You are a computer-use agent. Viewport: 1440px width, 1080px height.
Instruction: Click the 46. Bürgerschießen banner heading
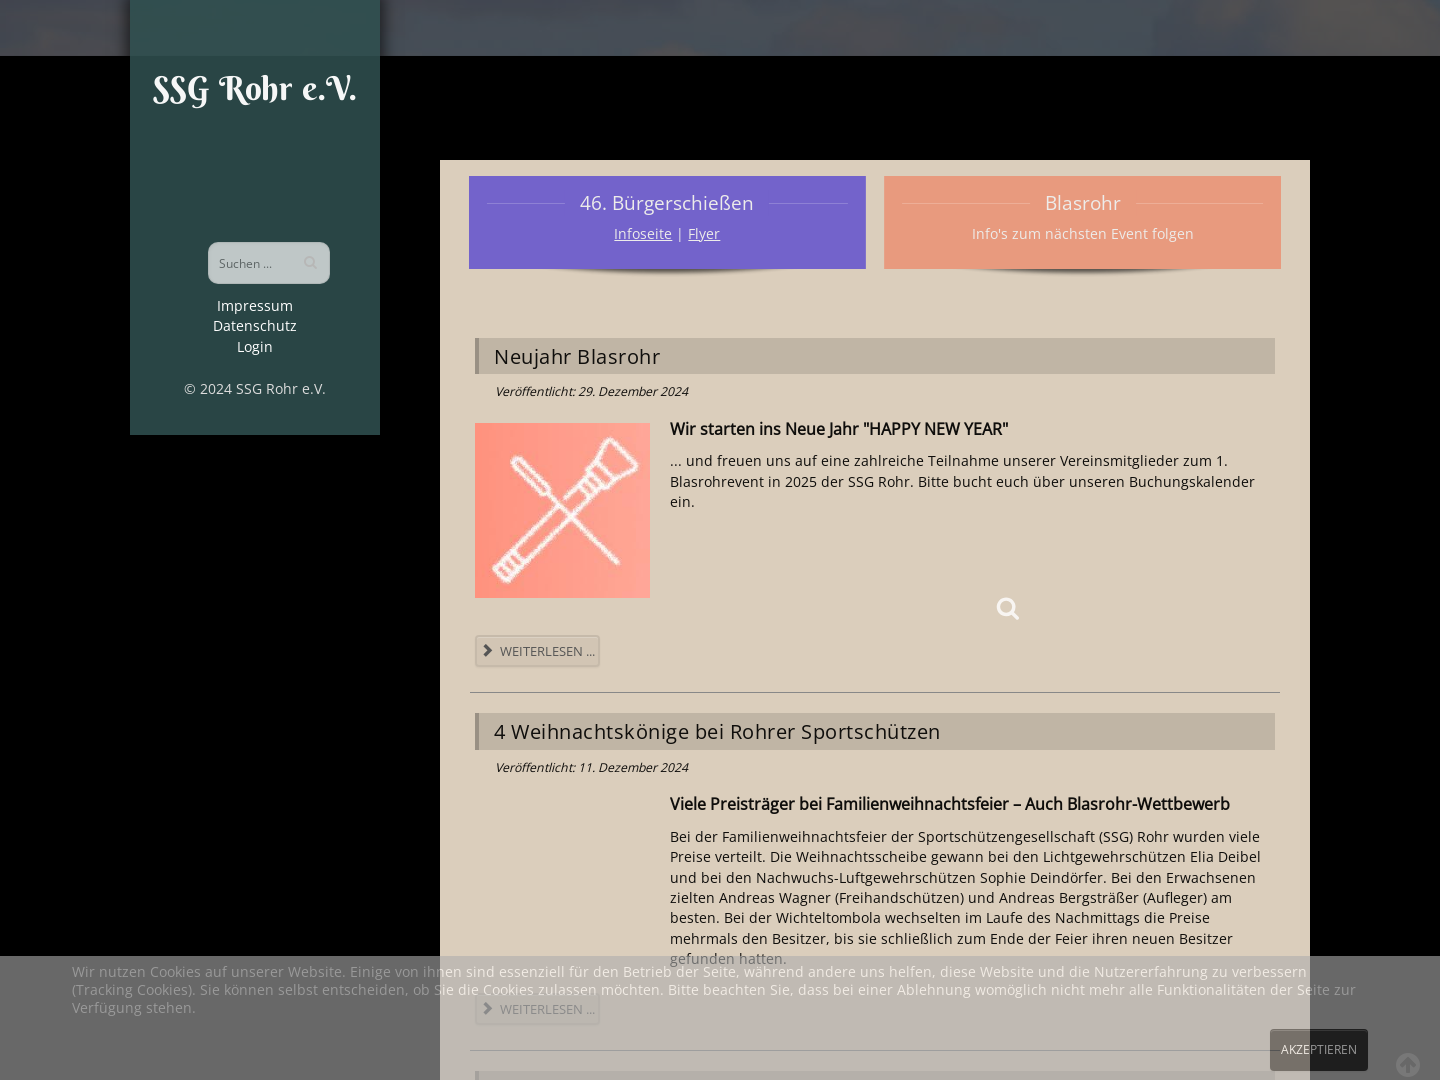click(667, 203)
